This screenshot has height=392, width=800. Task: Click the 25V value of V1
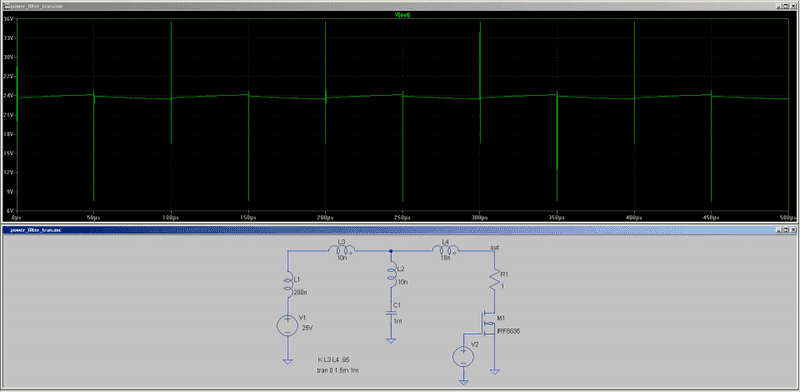click(x=308, y=328)
